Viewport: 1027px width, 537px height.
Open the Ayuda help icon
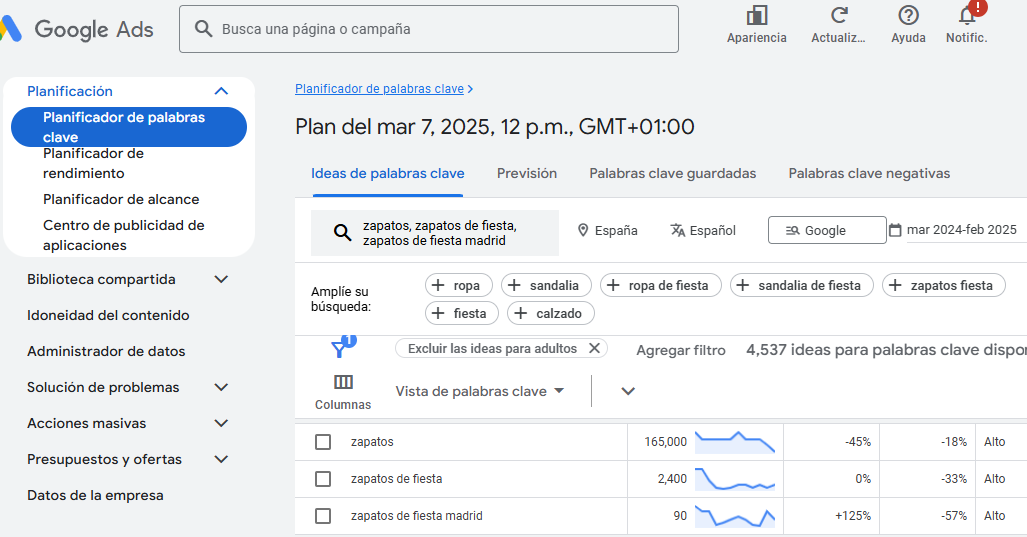(x=908, y=15)
